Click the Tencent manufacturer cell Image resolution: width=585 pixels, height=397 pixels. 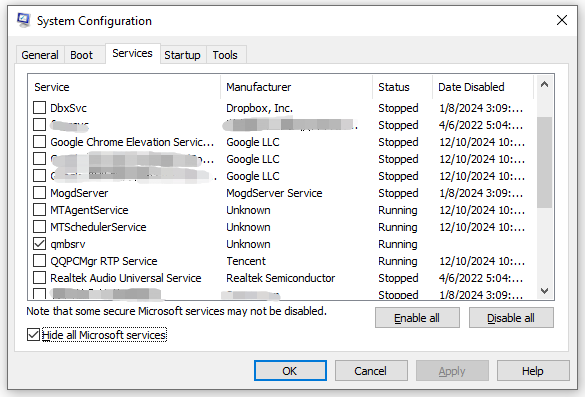(x=246, y=261)
